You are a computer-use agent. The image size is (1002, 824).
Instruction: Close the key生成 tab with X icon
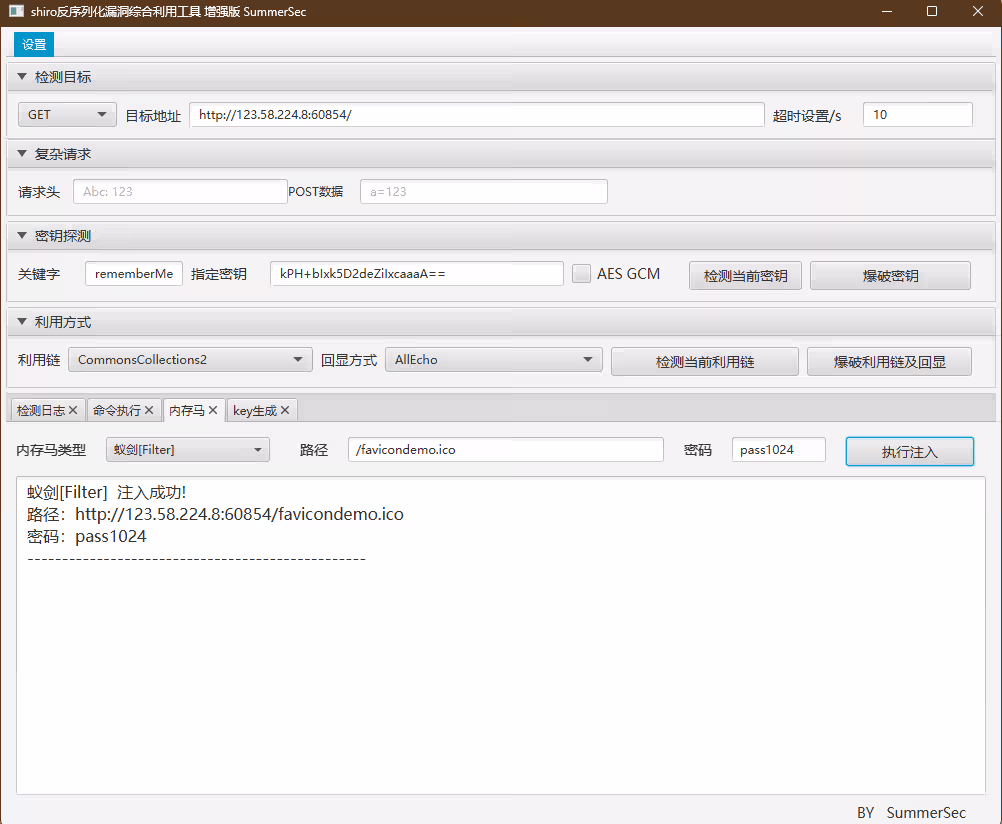click(285, 410)
